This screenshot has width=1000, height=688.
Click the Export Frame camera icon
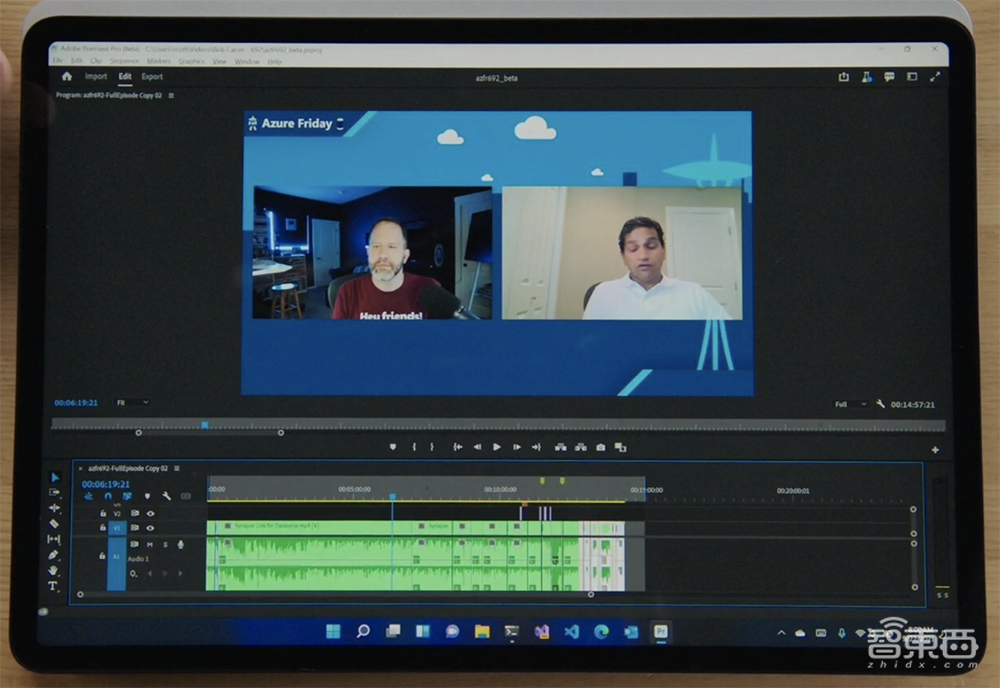pyautogui.click(x=600, y=447)
